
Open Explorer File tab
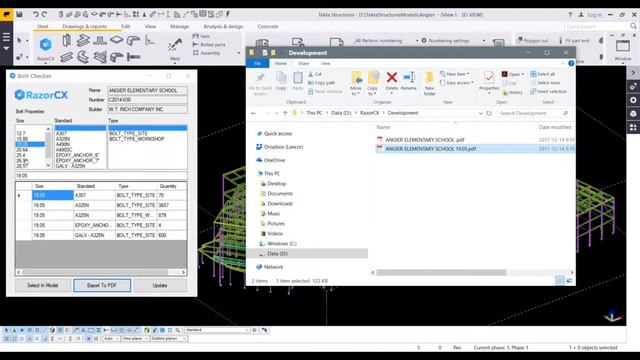tap(258, 63)
